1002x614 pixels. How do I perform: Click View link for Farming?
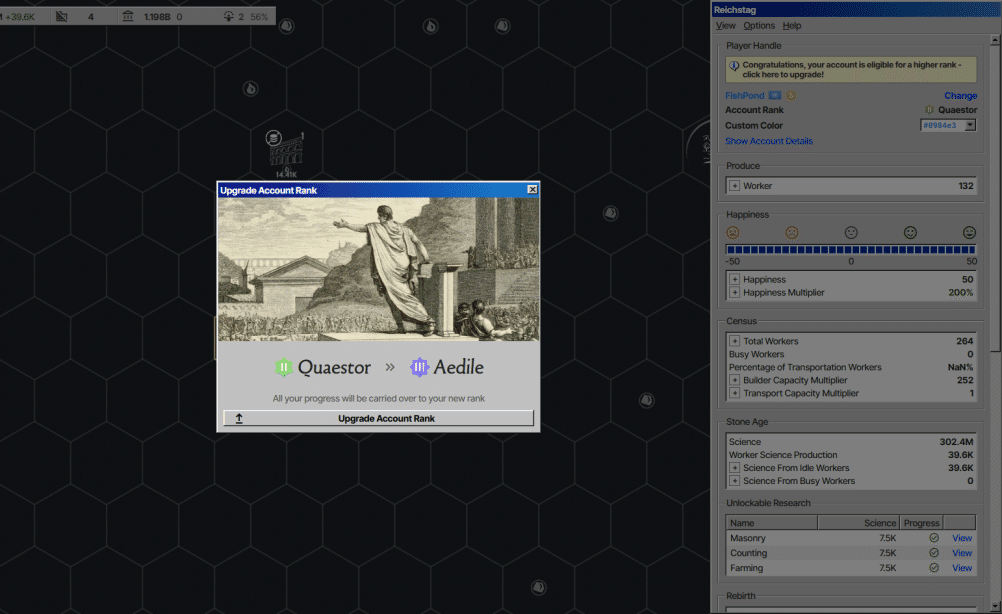(962, 567)
